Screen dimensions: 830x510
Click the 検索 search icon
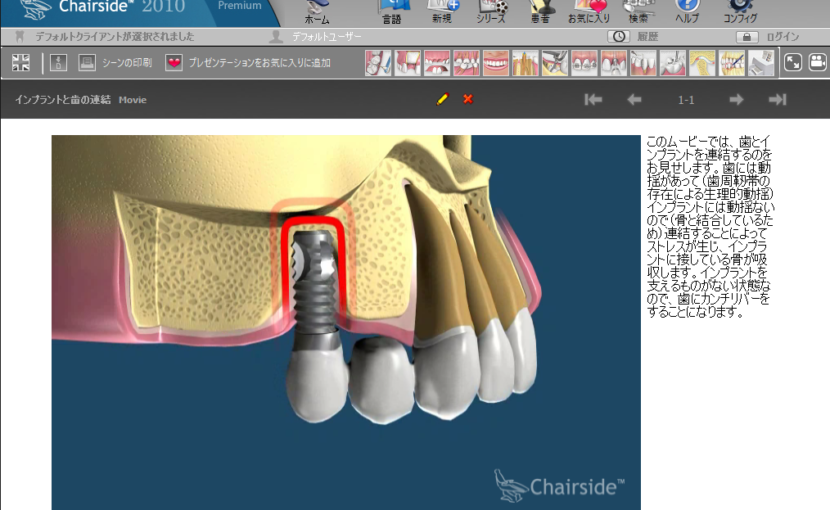click(x=640, y=11)
